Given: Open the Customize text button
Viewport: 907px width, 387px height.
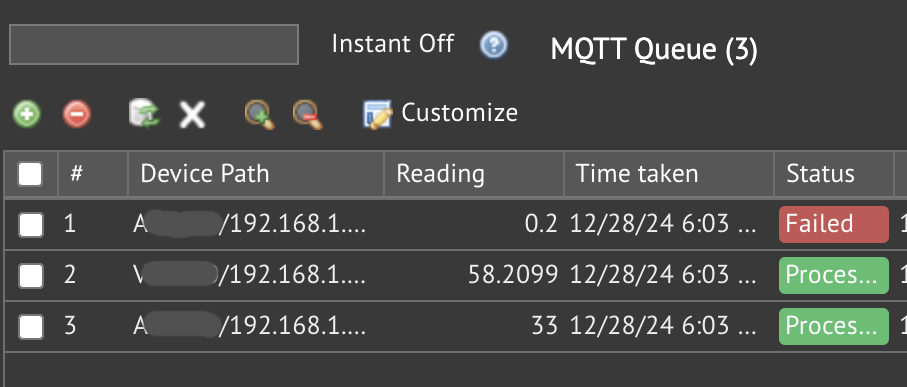Looking at the screenshot, I should click(x=459, y=113).
